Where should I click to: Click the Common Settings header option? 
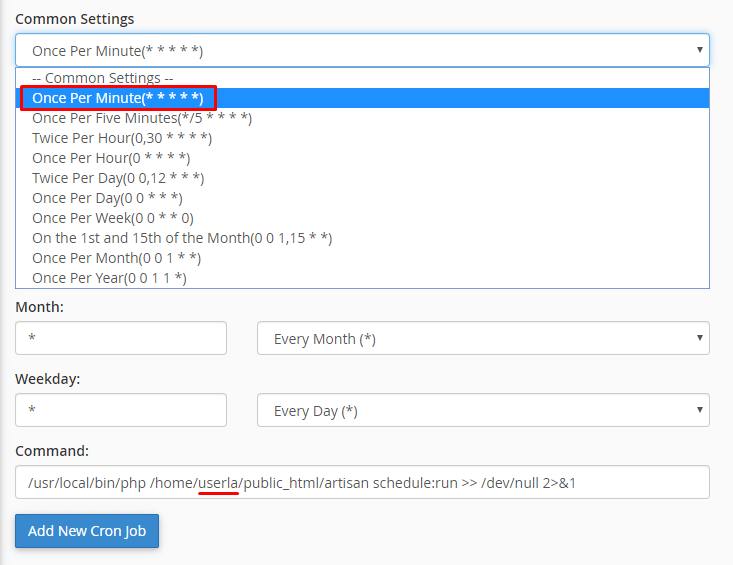(x=103, y=78)
